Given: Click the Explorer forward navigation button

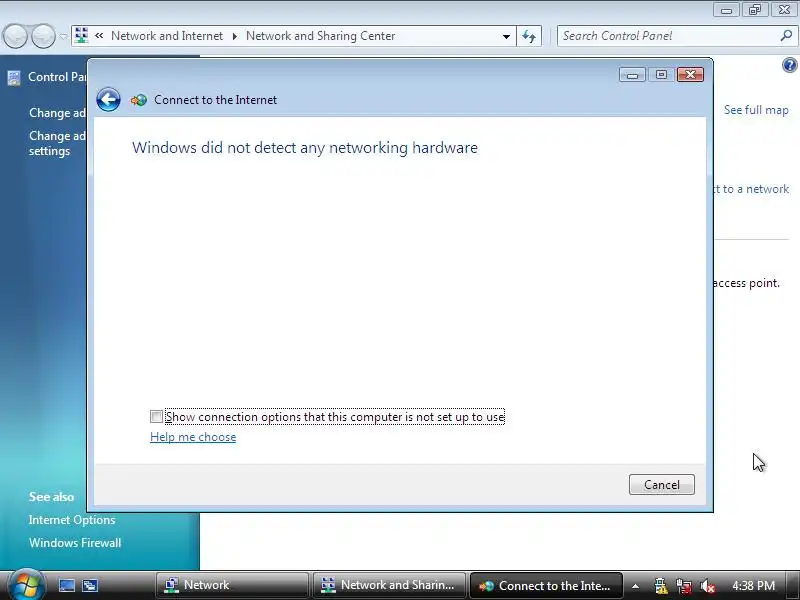Looking at the screenshot, I should pyautogui.click(x=43, y=36).
